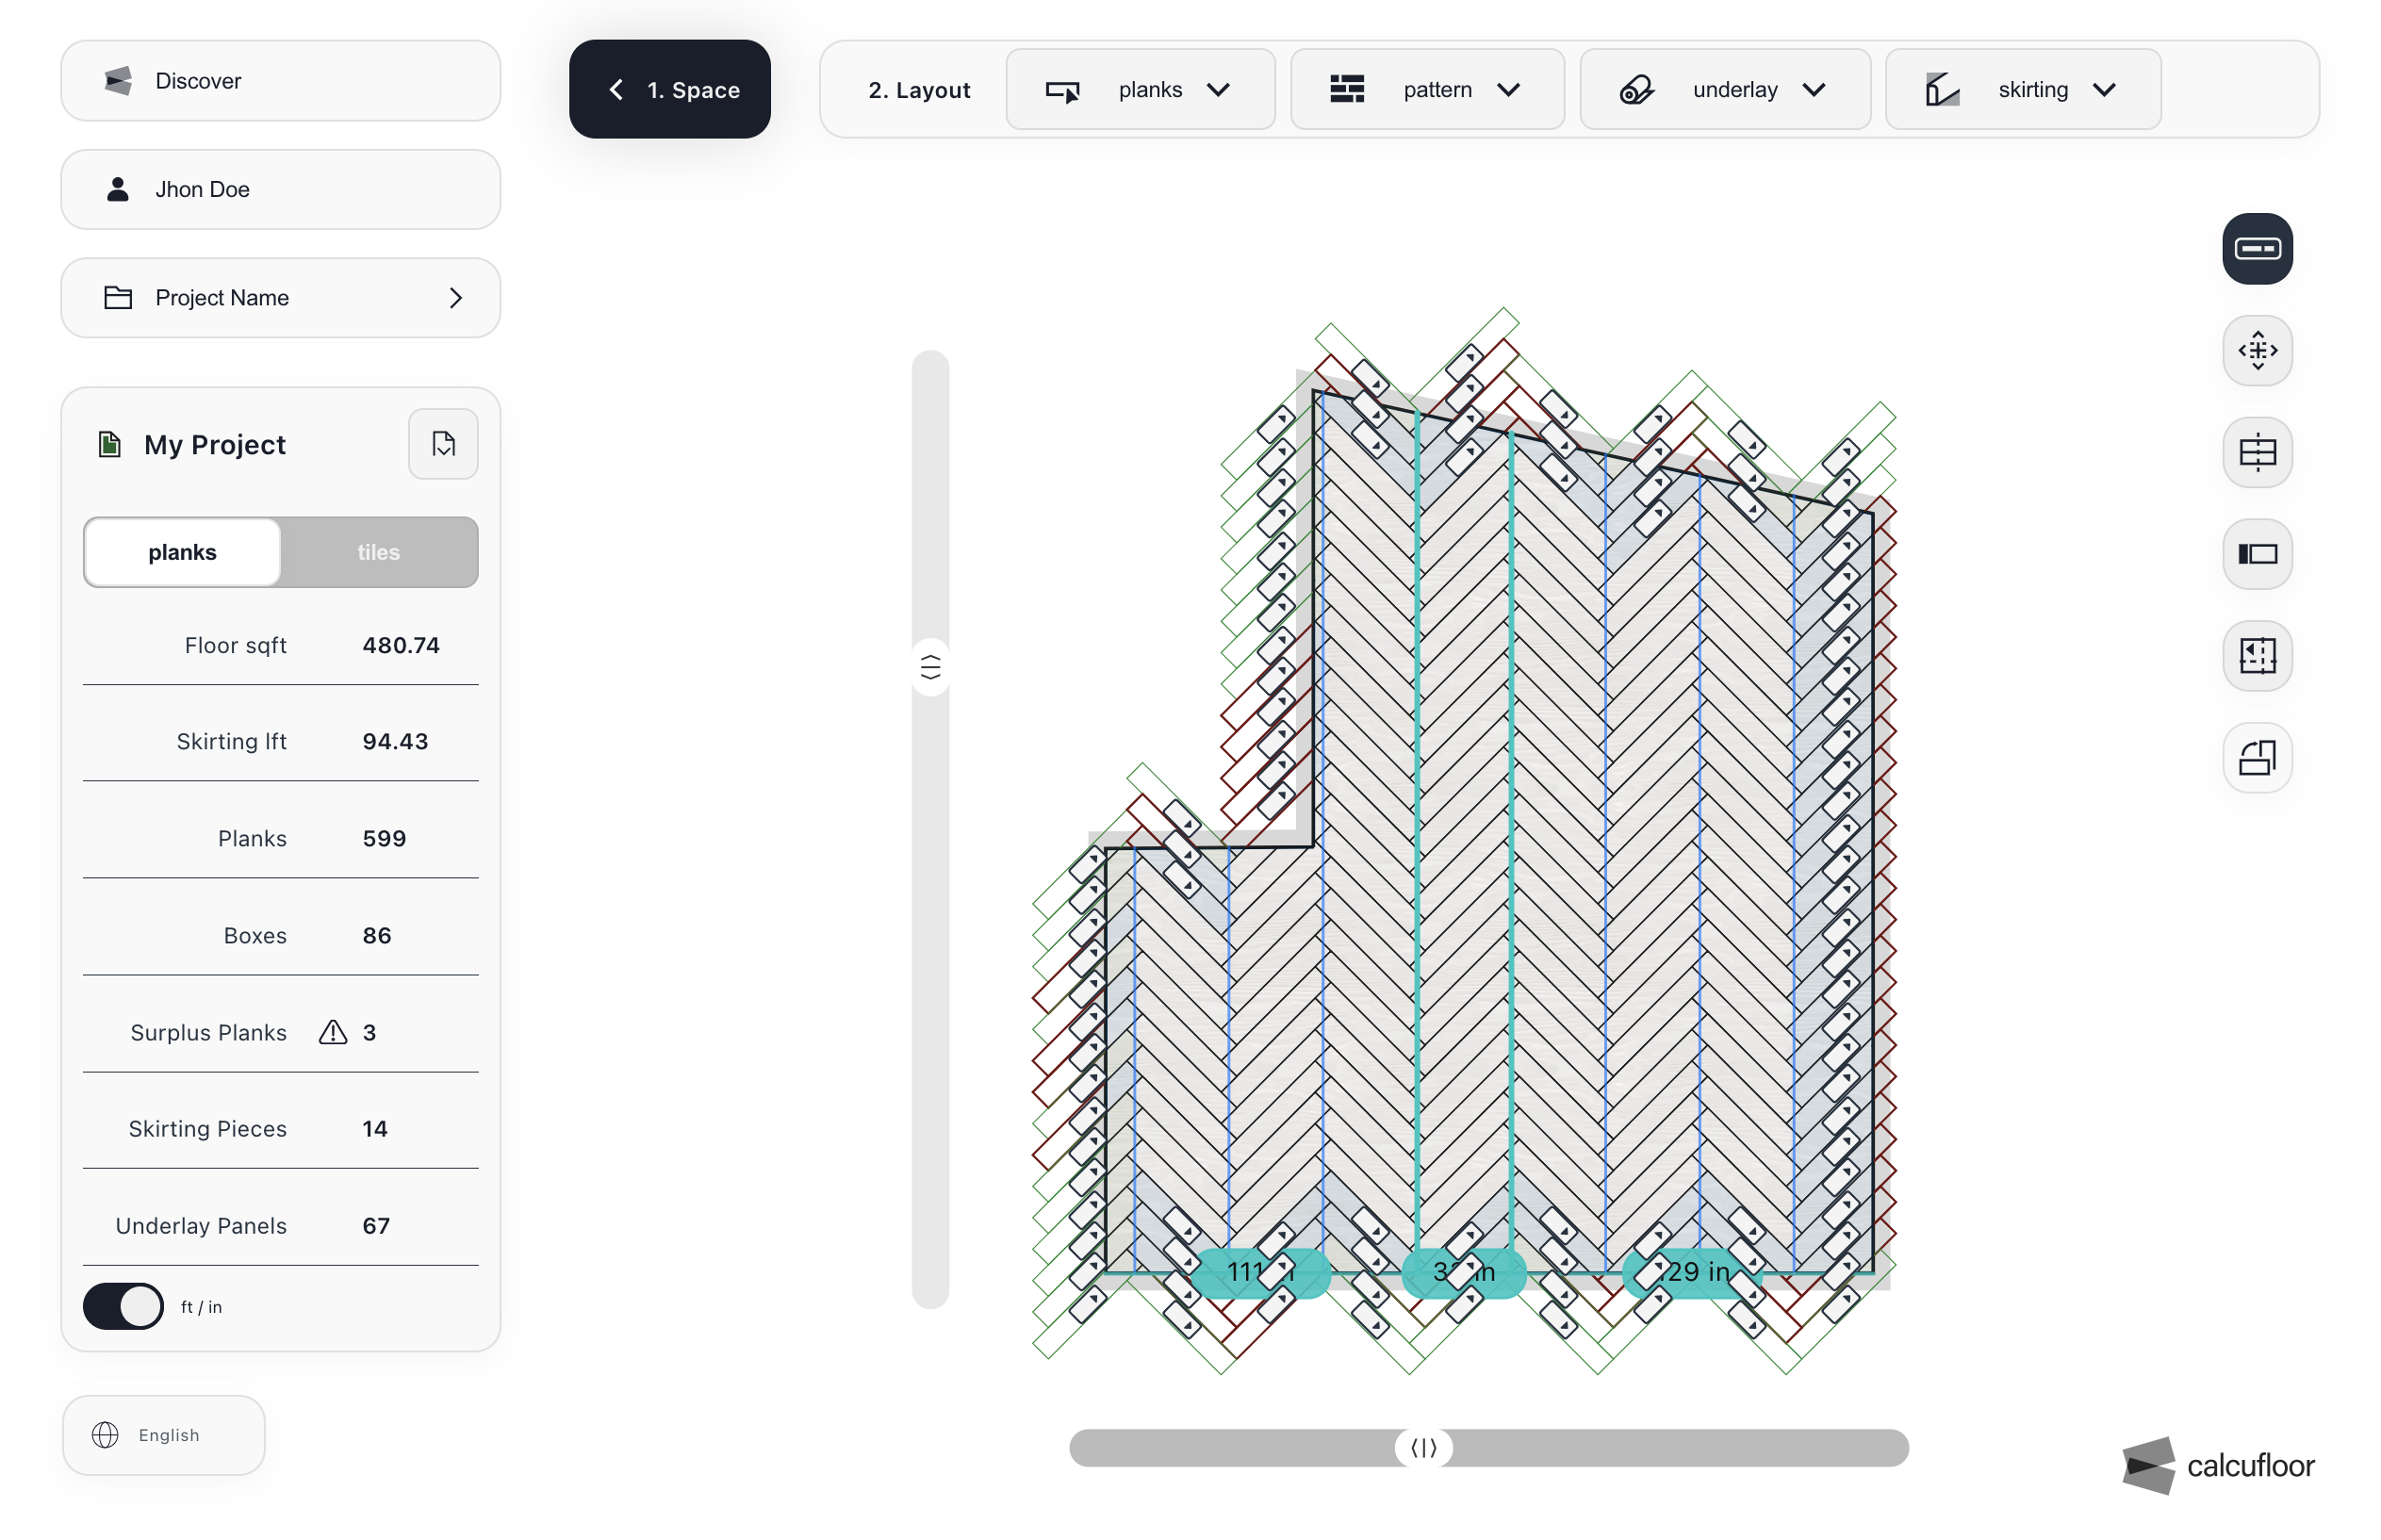
Task: Switch to the tiles option
Action: (x=378, y=552)
